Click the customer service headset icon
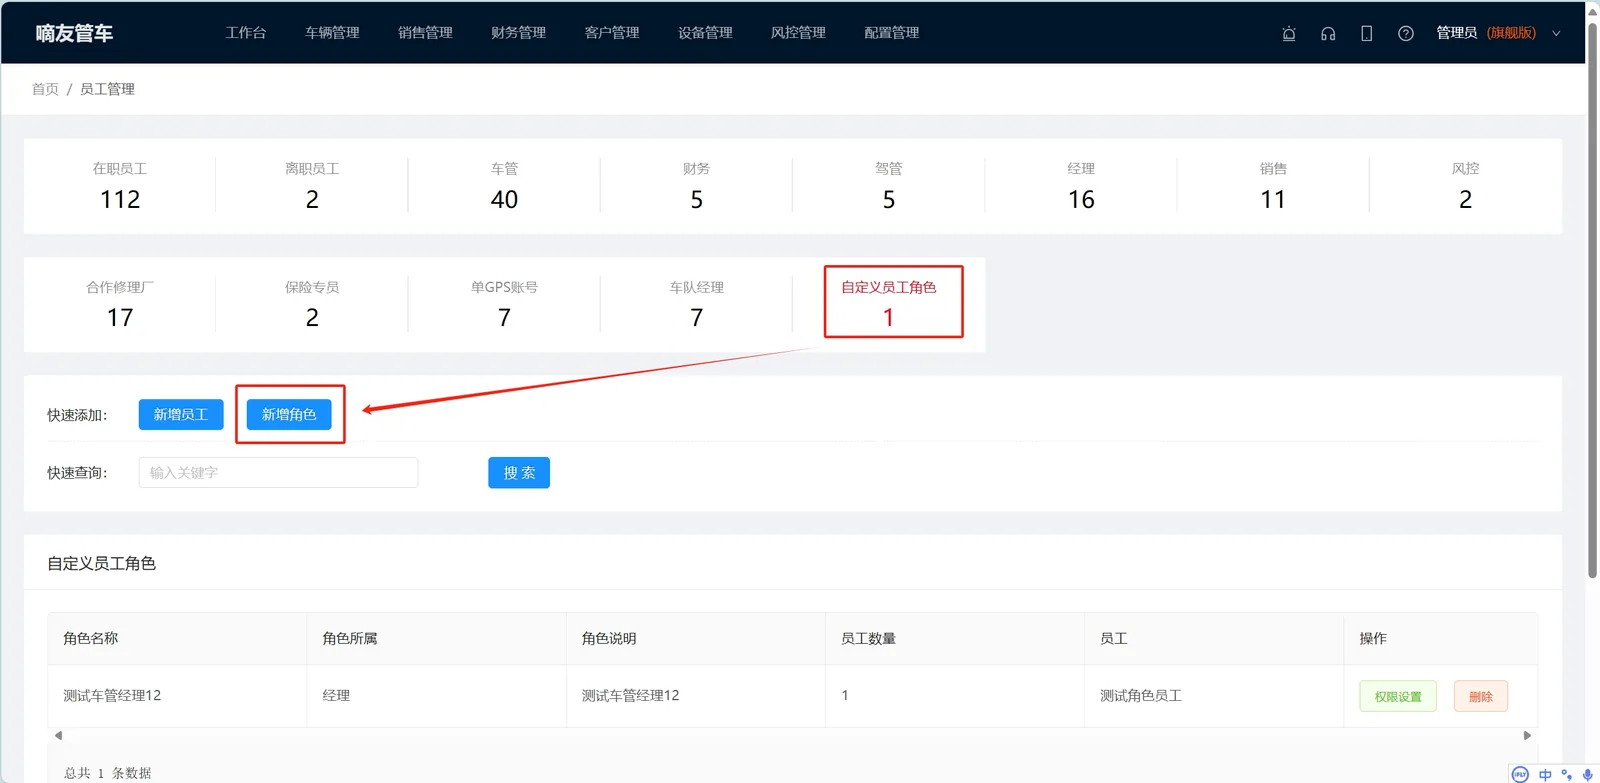 point(1328,33)
